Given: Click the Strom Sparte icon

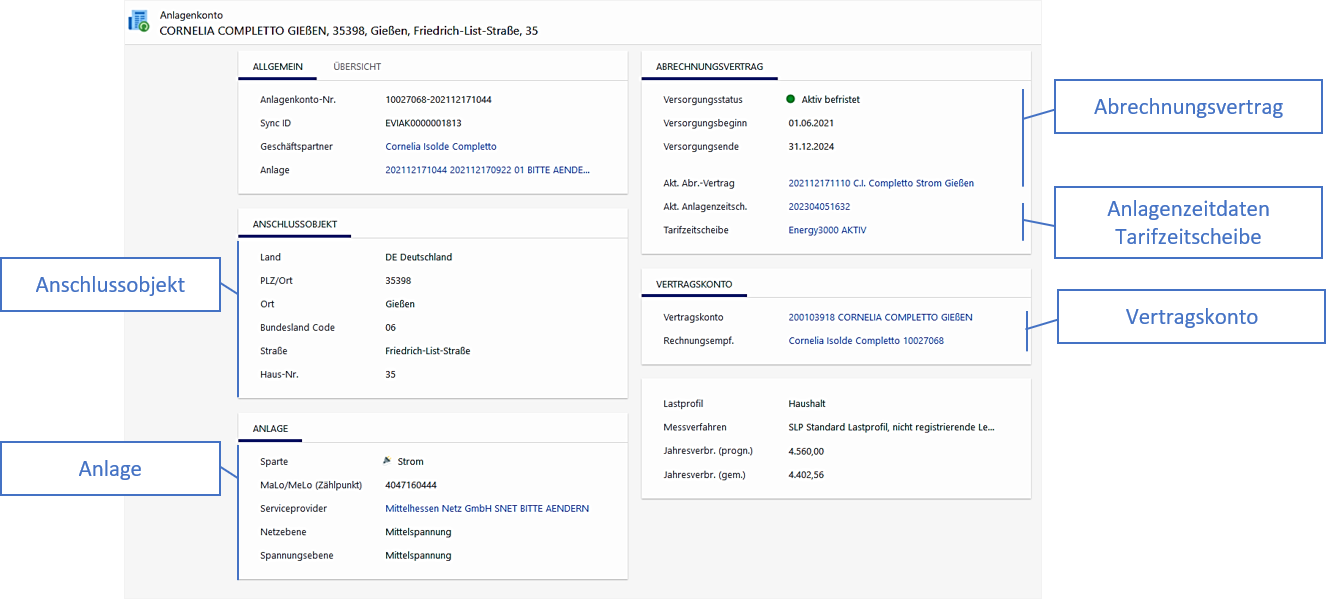Looking at the screenshot, I should coord(387,462).
